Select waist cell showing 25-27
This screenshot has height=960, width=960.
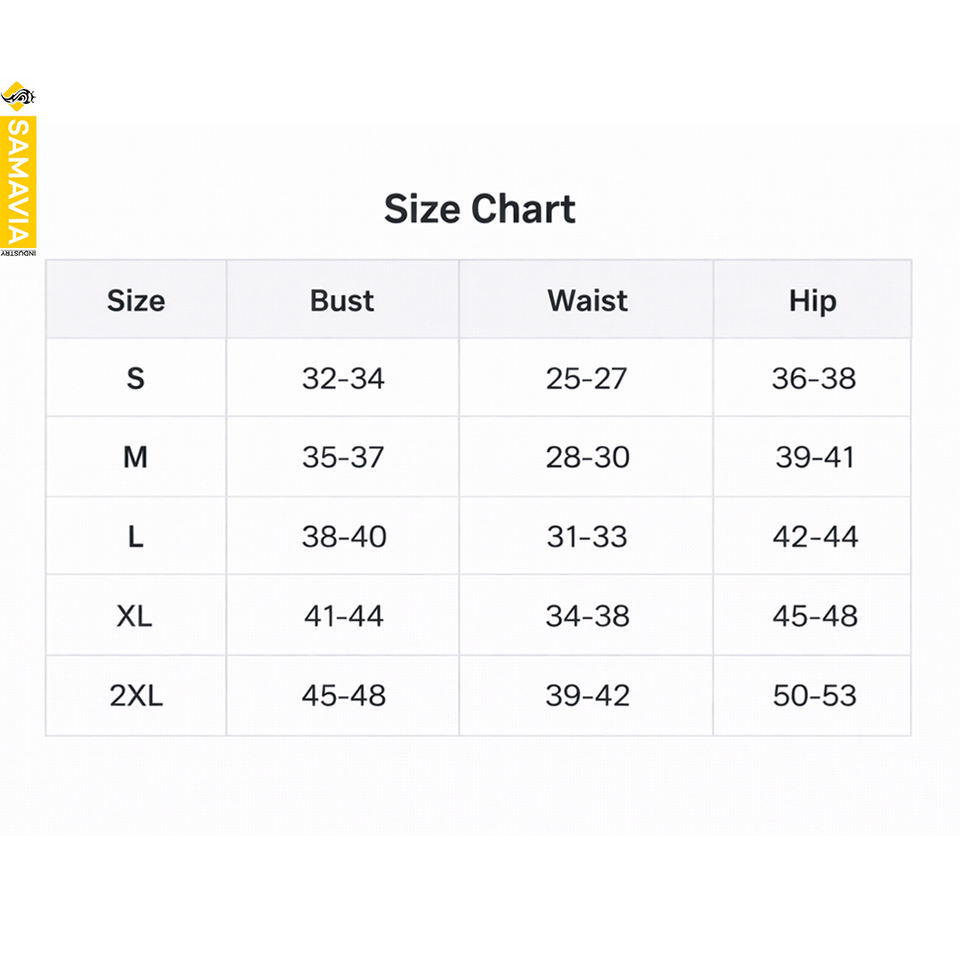click(x=587, y=379)
